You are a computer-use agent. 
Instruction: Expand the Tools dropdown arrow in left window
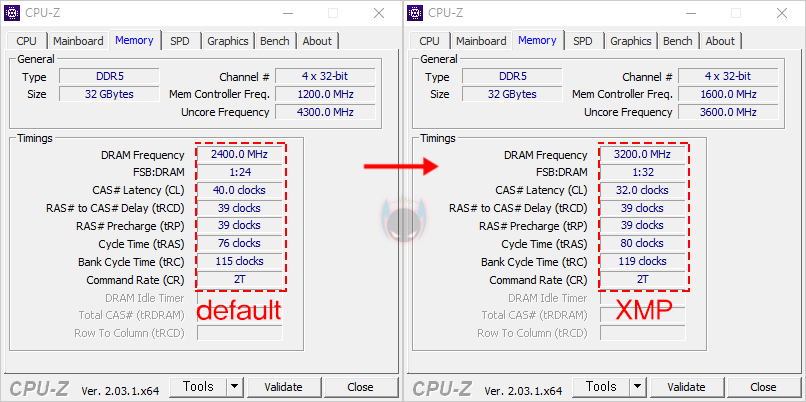click(234, 387)
